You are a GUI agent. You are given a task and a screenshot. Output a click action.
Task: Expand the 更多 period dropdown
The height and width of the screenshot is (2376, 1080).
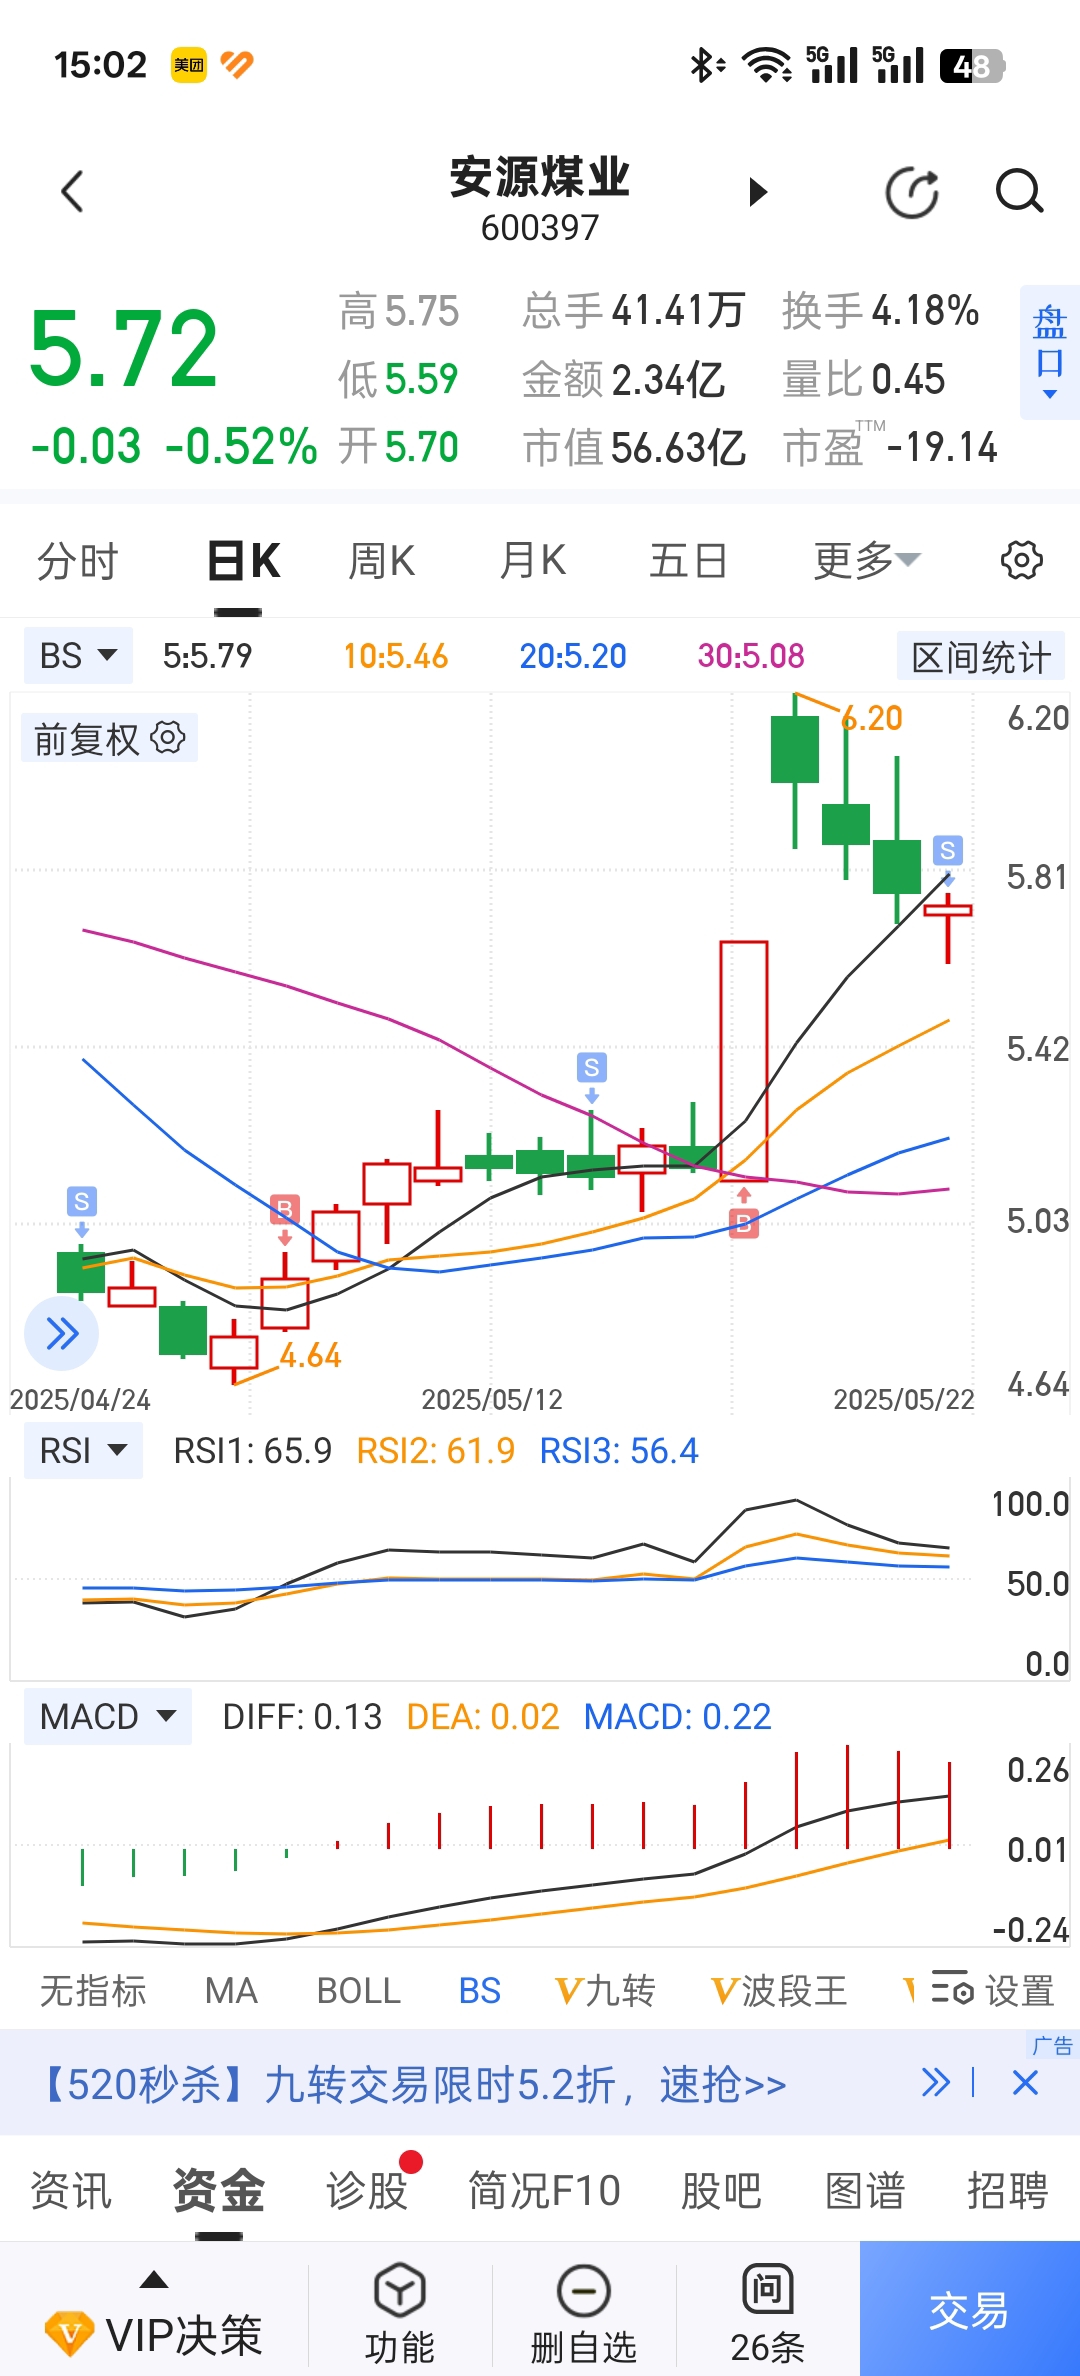coord(866,560)
